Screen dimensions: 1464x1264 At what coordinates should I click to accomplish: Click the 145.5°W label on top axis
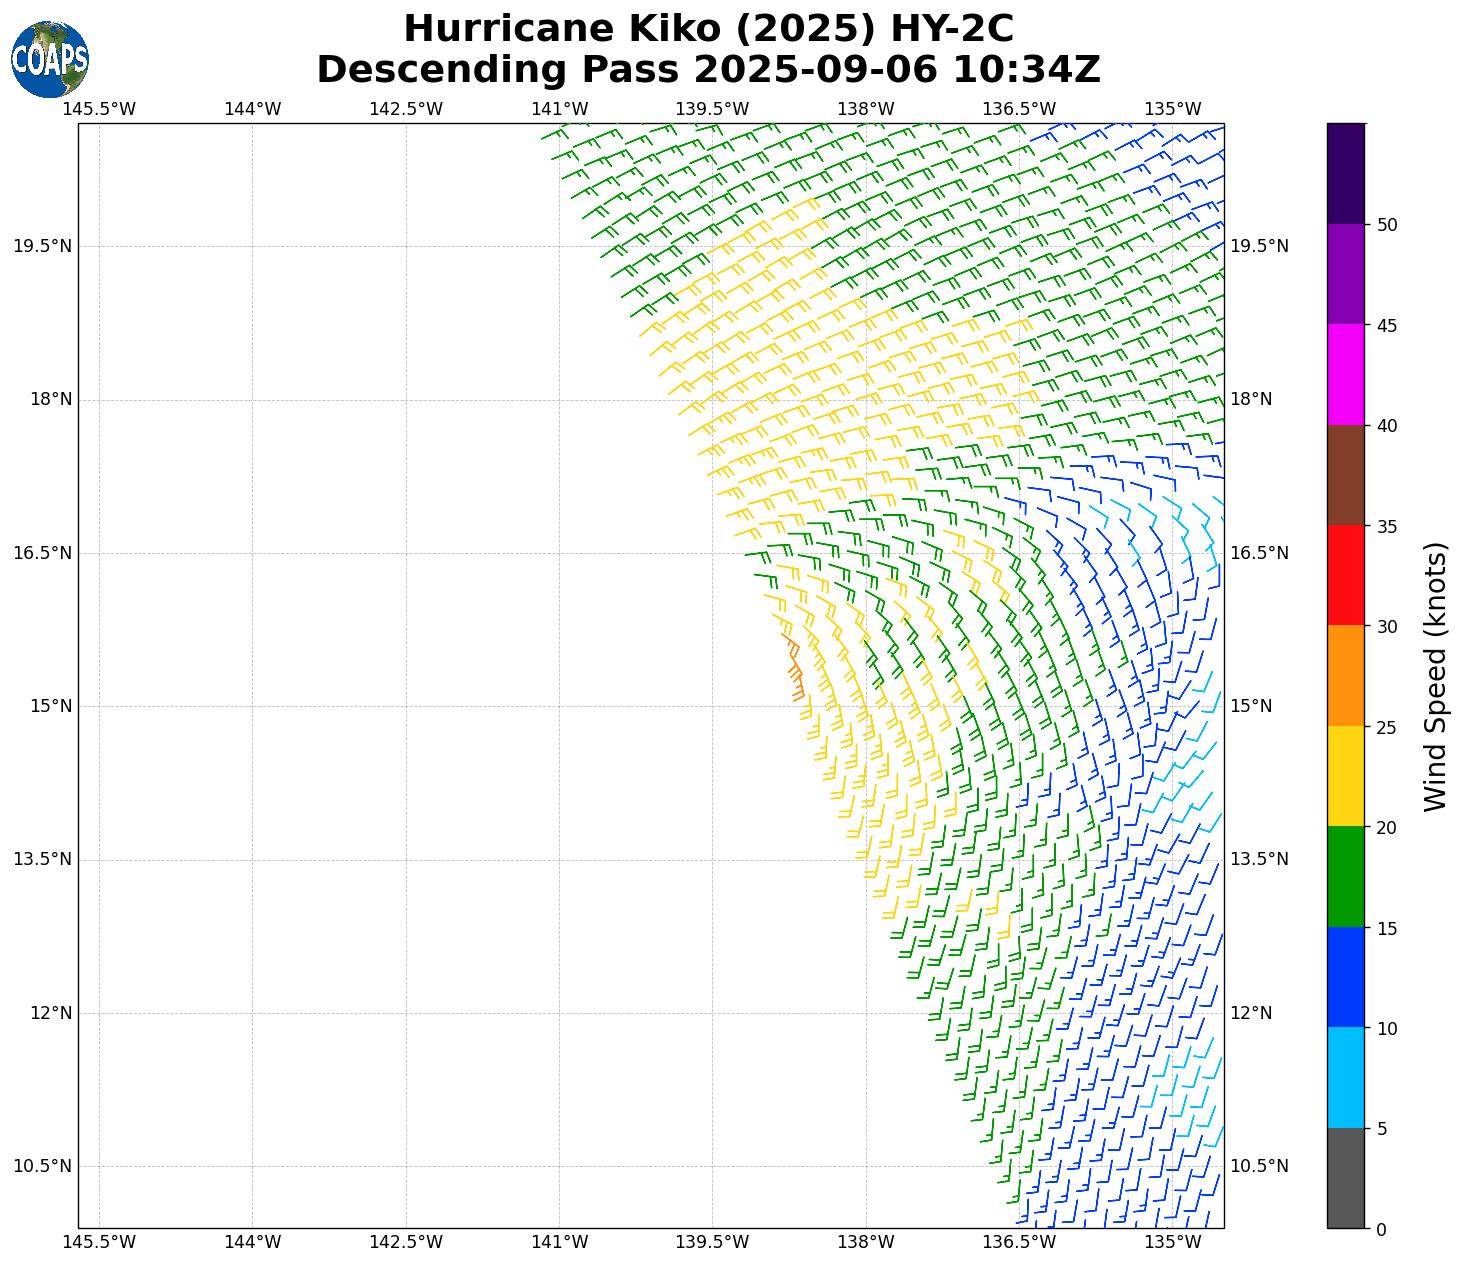click(x=99, y=109)
